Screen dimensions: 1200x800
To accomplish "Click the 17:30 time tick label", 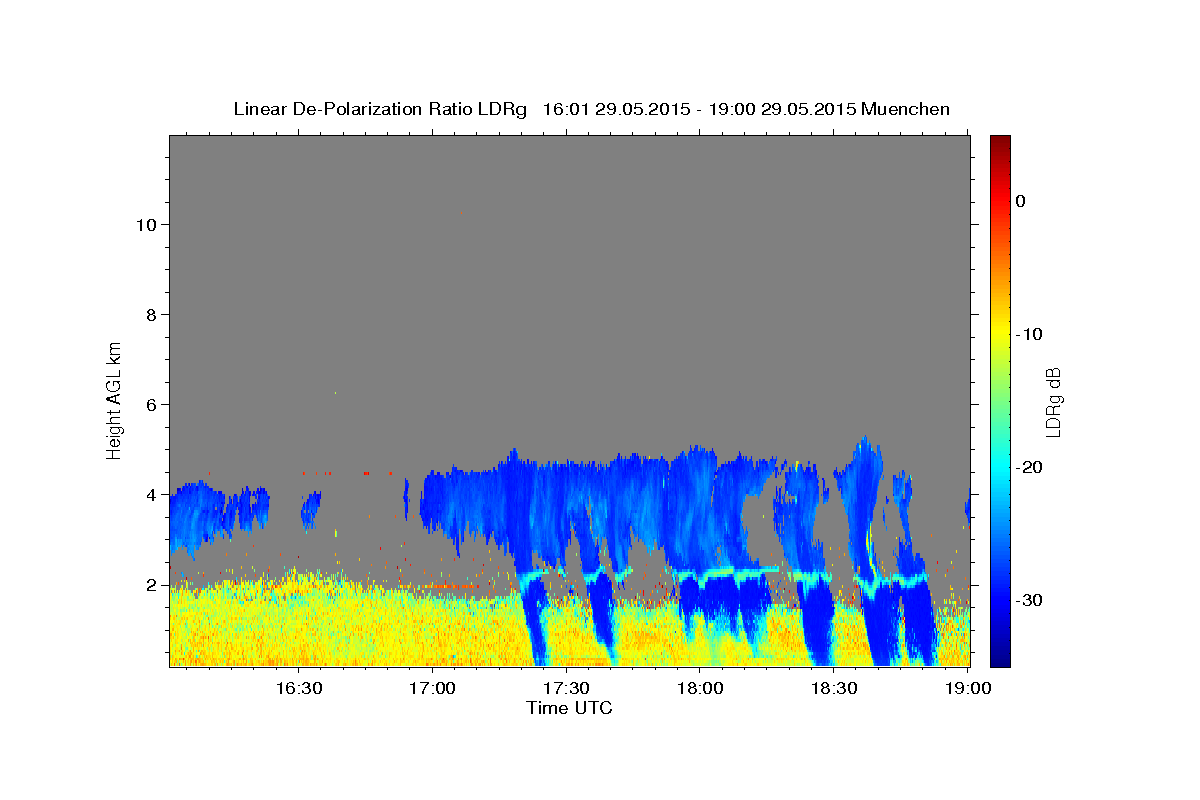I will (566, 688).
